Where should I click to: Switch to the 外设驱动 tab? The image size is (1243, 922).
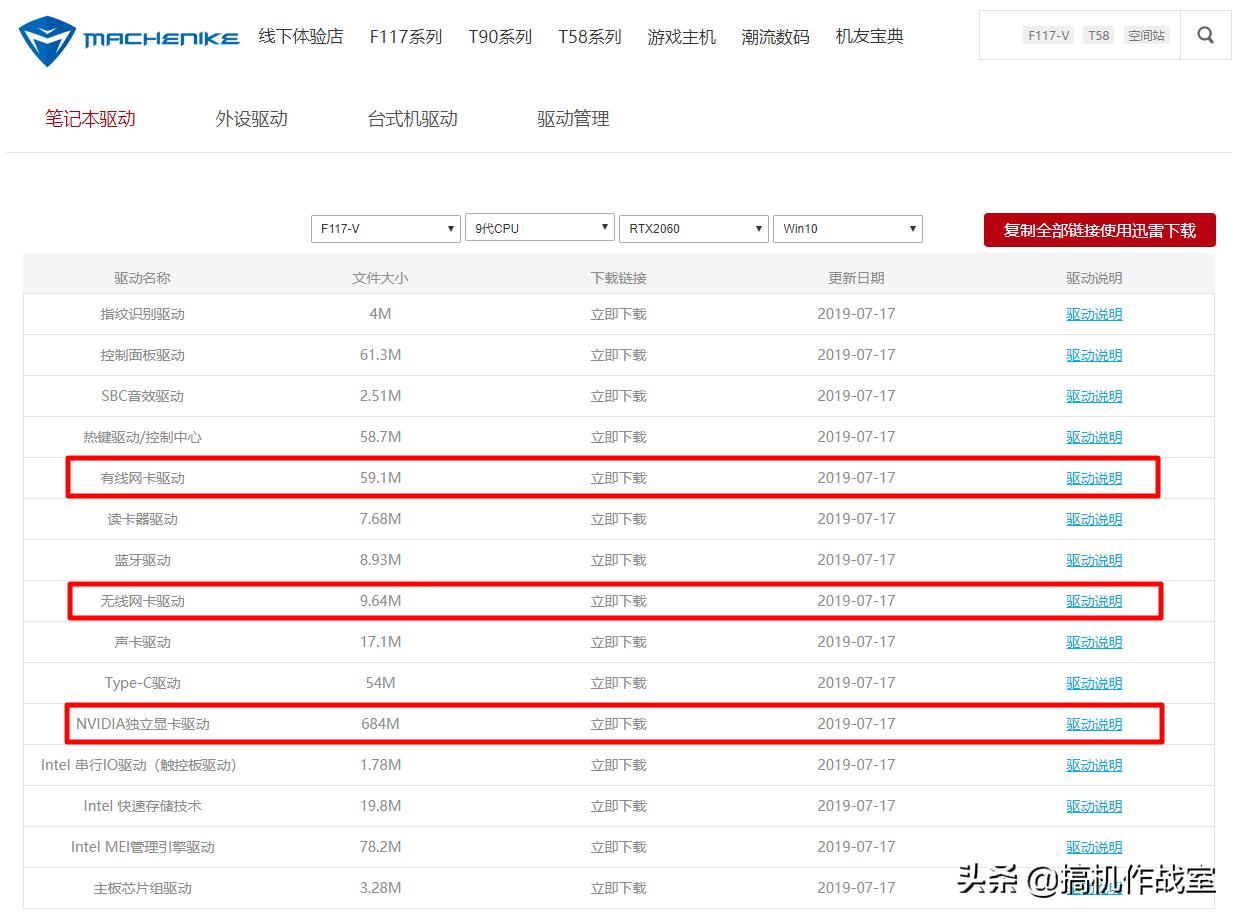[251, 118]
